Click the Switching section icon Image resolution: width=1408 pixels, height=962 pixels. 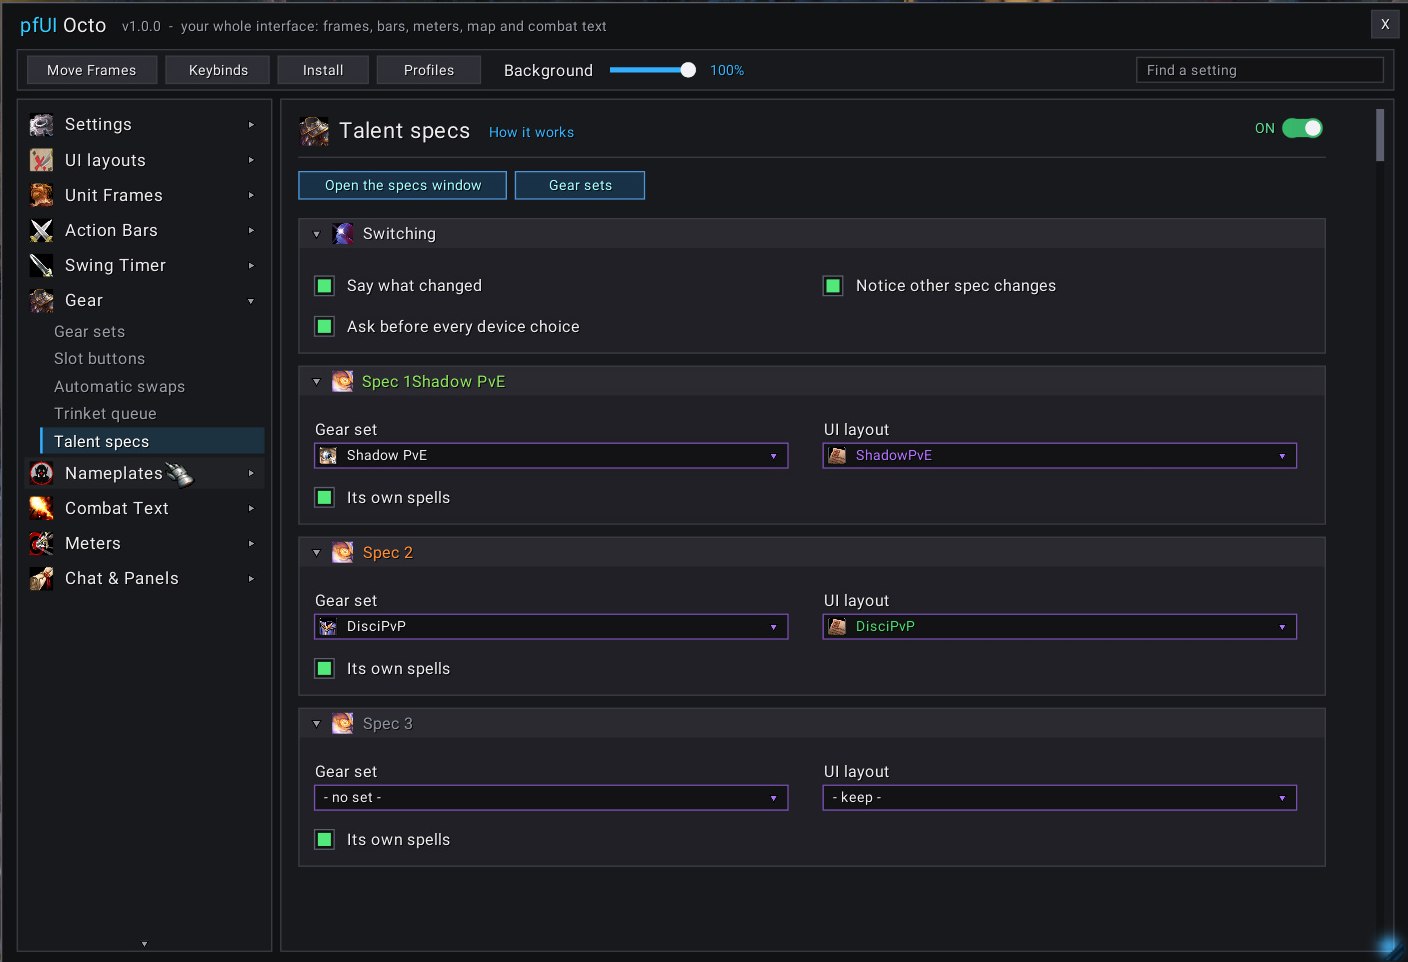click(x=343, y=234)
